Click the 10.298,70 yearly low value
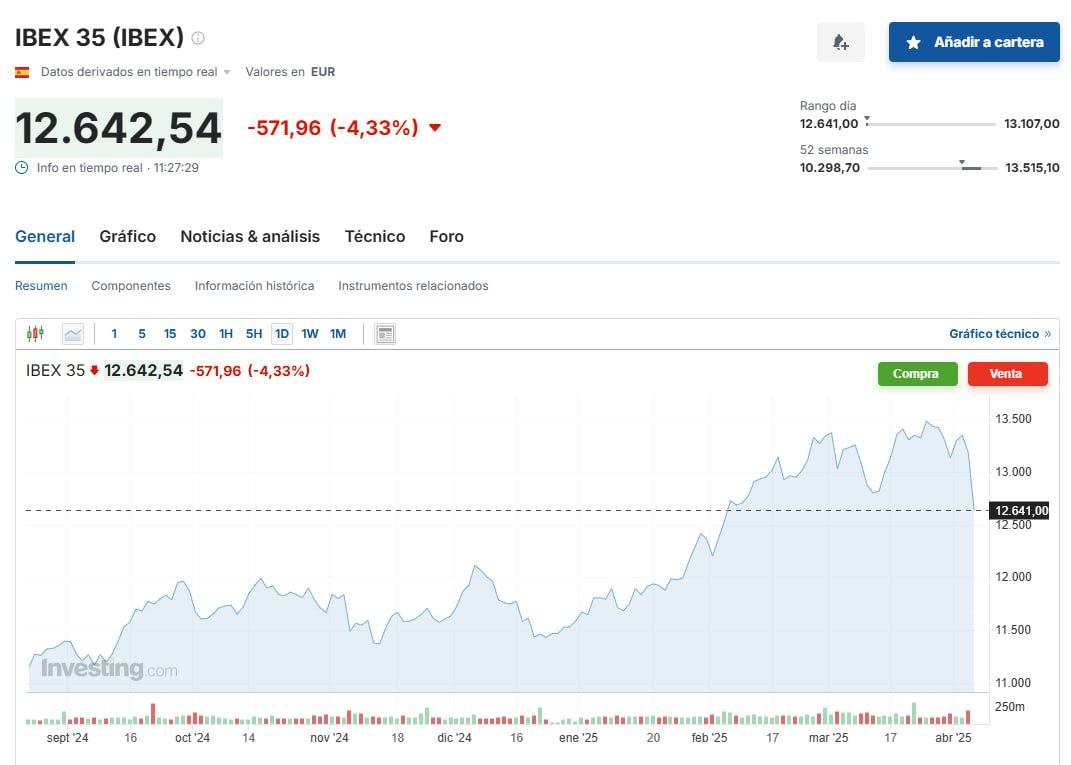 (830, 167)
